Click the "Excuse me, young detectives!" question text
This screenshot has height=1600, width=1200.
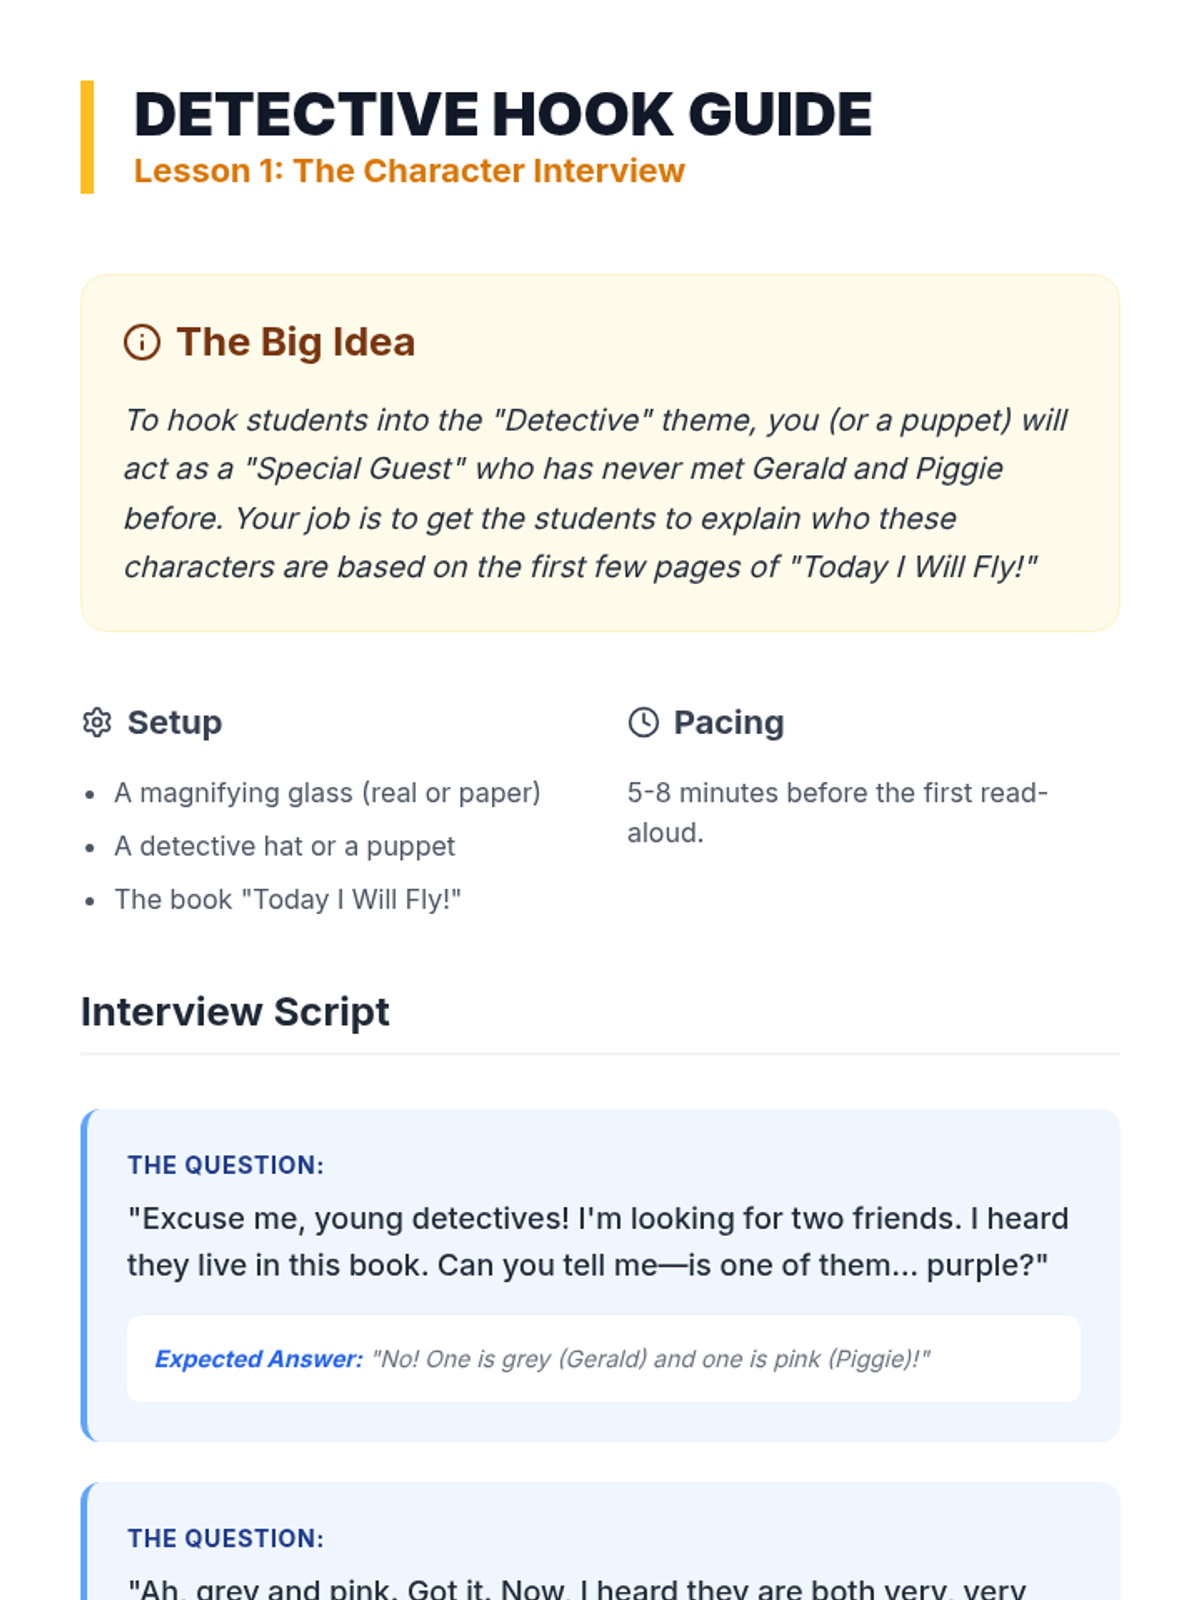tap(597, 1241)
